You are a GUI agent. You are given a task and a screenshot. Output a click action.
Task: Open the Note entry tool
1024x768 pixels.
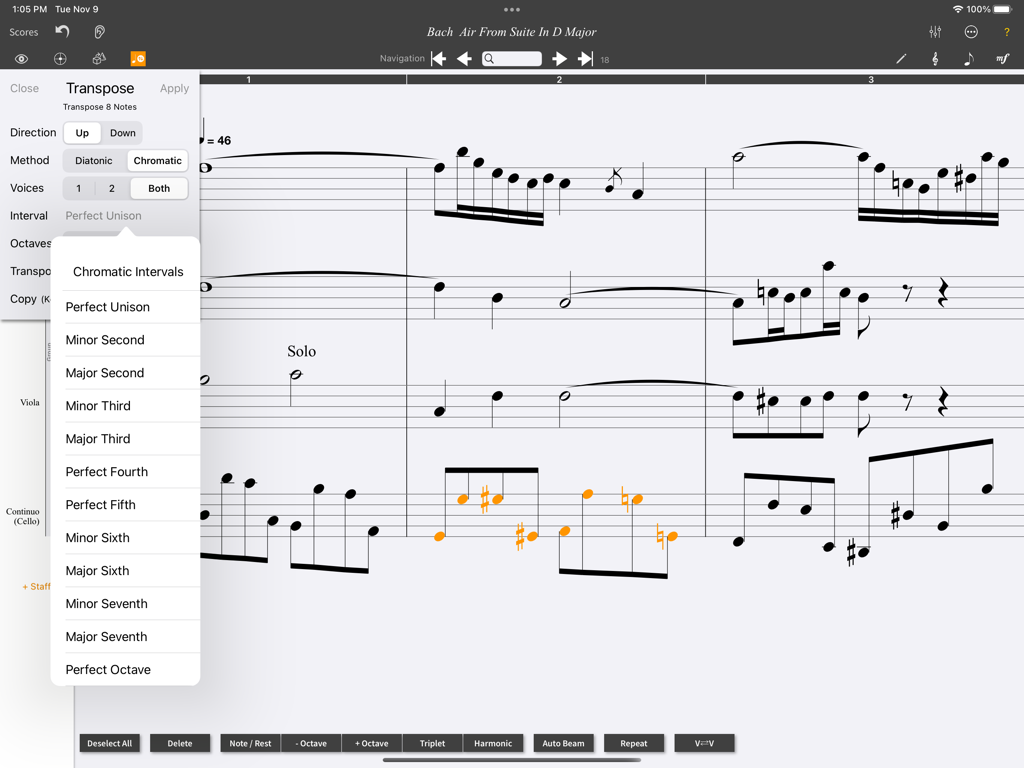coord(966,58)
